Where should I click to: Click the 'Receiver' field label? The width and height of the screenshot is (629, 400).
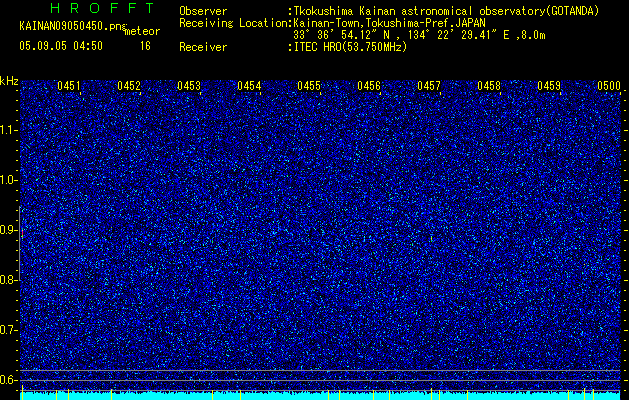[x=203, y=47]
